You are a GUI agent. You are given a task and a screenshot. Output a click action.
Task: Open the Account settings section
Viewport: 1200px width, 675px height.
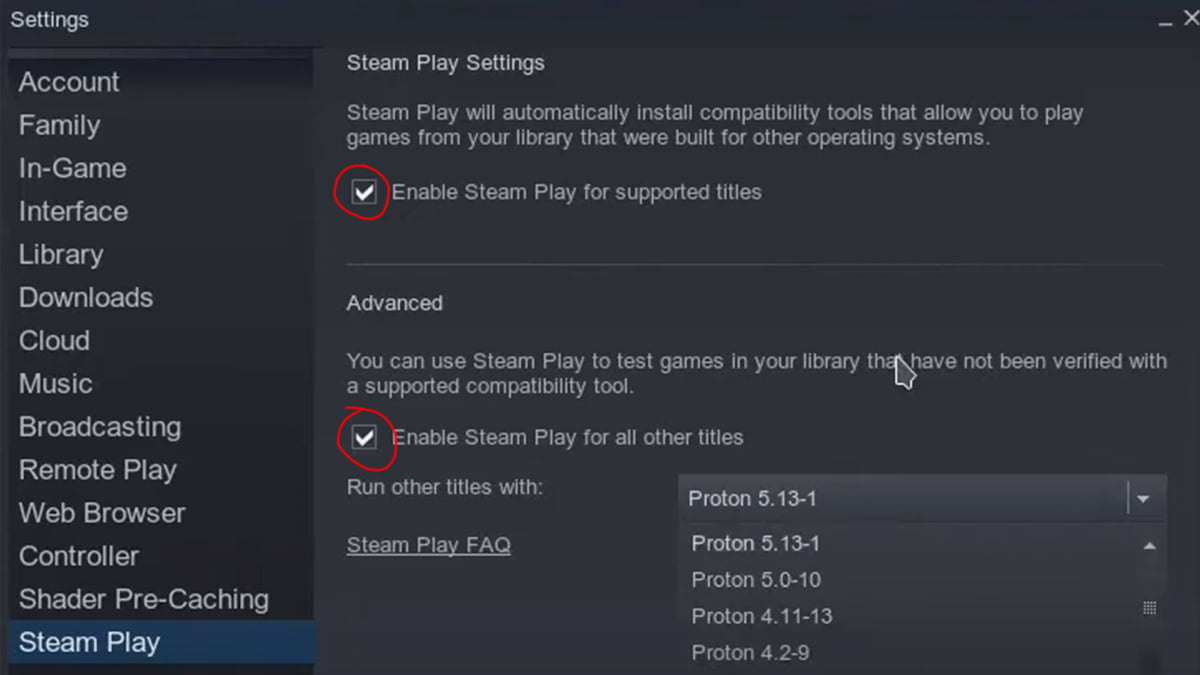point(69,82)
